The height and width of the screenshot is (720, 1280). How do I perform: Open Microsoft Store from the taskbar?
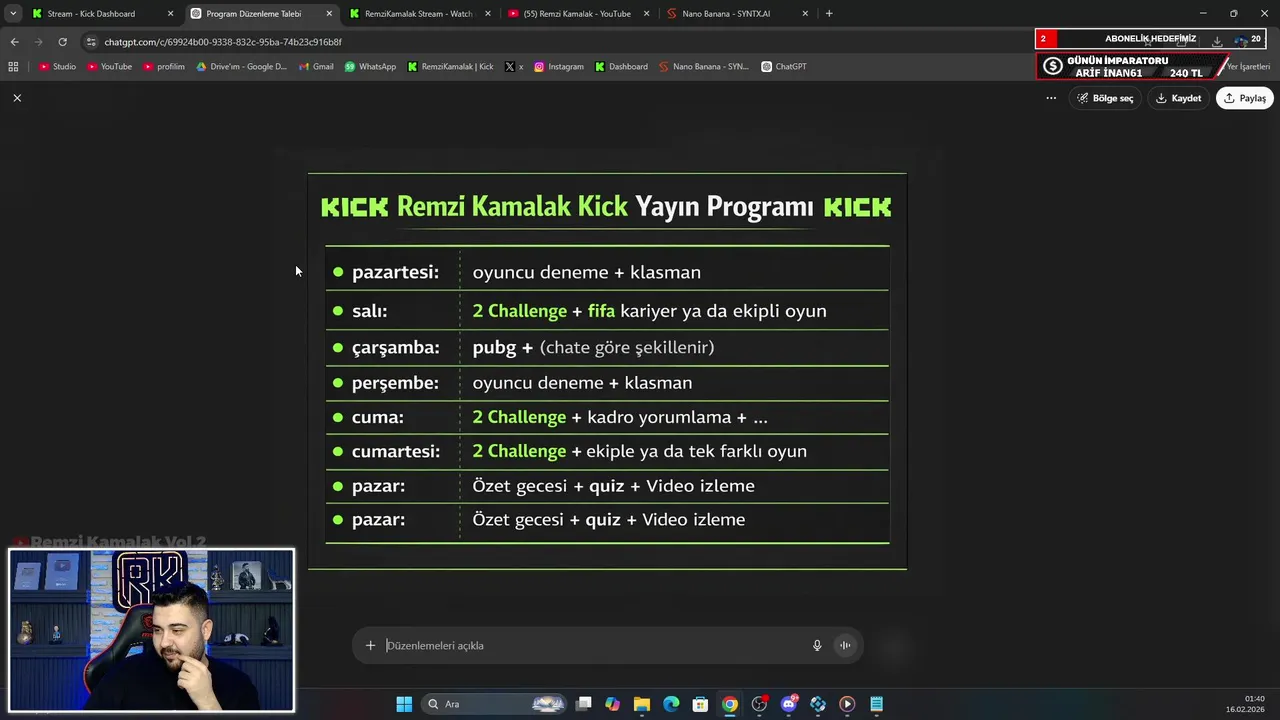(x=701, y=704)
